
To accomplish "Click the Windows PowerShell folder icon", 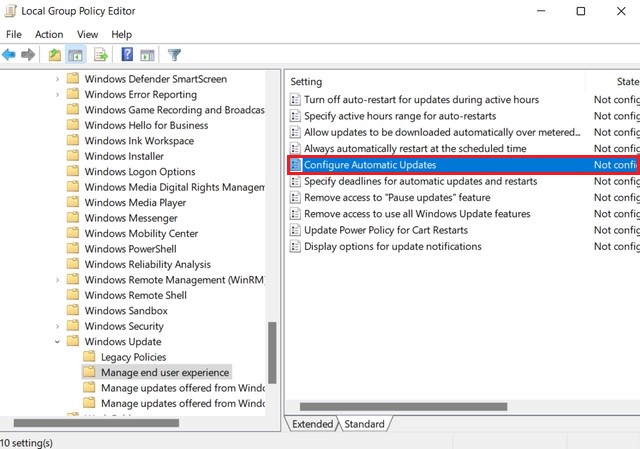I will [x=73, y=248].
